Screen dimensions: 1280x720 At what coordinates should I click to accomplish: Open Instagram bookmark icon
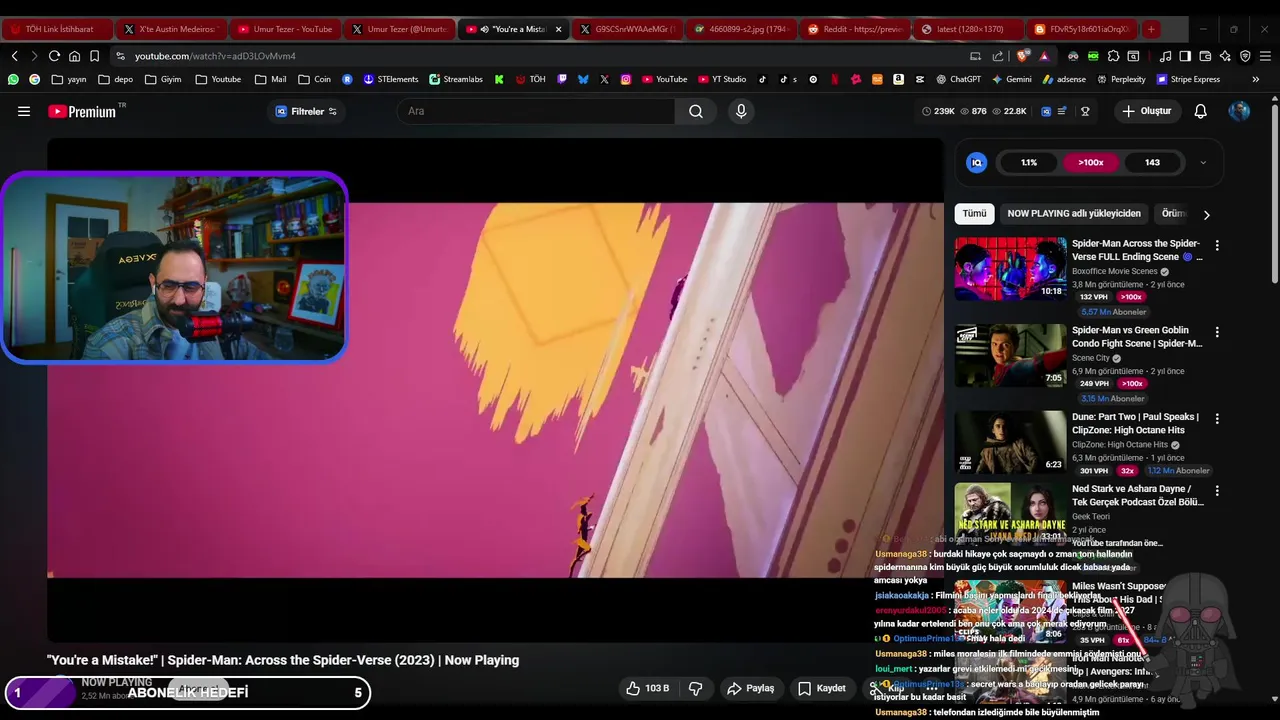[x=626, y=79]
